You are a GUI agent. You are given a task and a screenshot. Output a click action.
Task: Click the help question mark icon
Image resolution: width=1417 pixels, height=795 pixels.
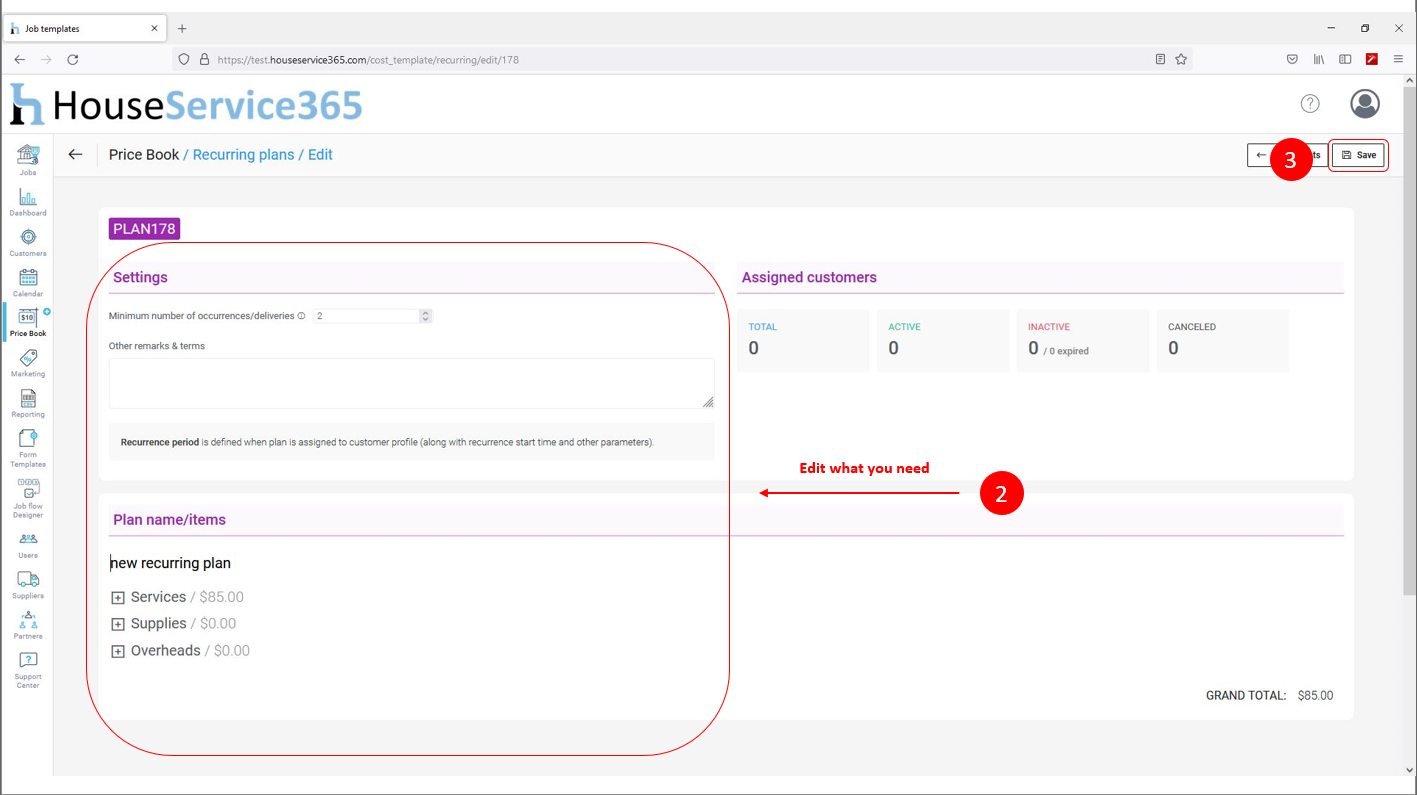point(1310,104)
